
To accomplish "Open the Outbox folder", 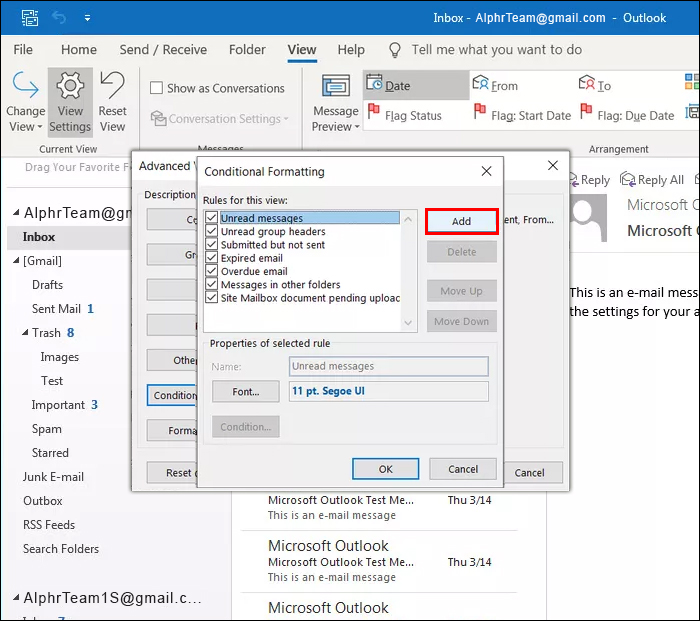I will 42,501.
